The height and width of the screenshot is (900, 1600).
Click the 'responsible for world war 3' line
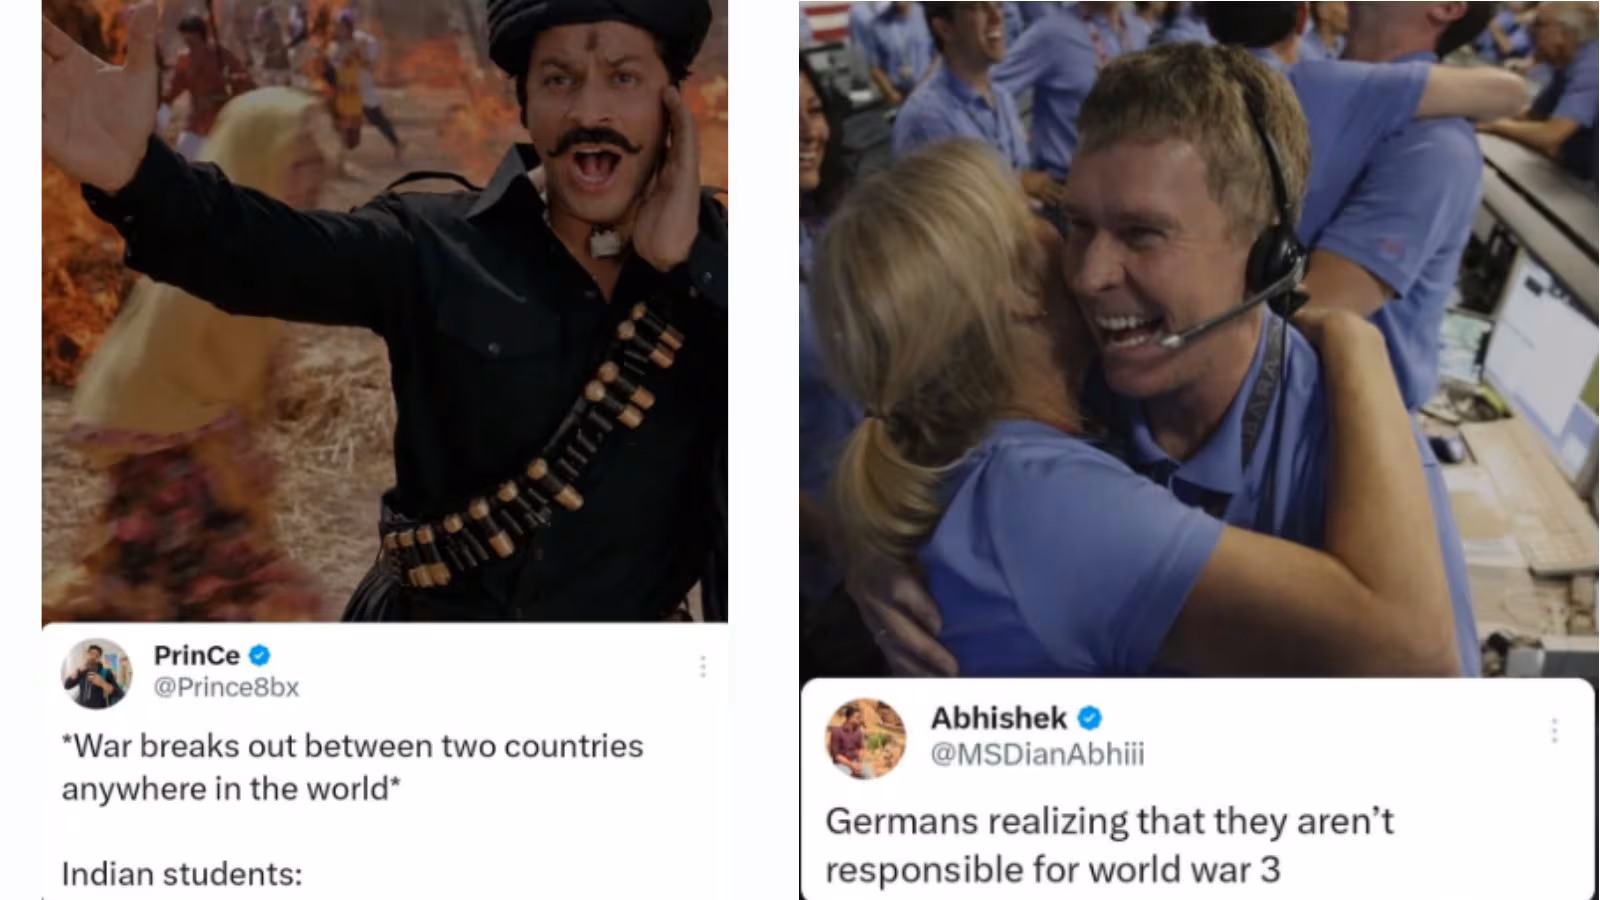coord(1053,869)
